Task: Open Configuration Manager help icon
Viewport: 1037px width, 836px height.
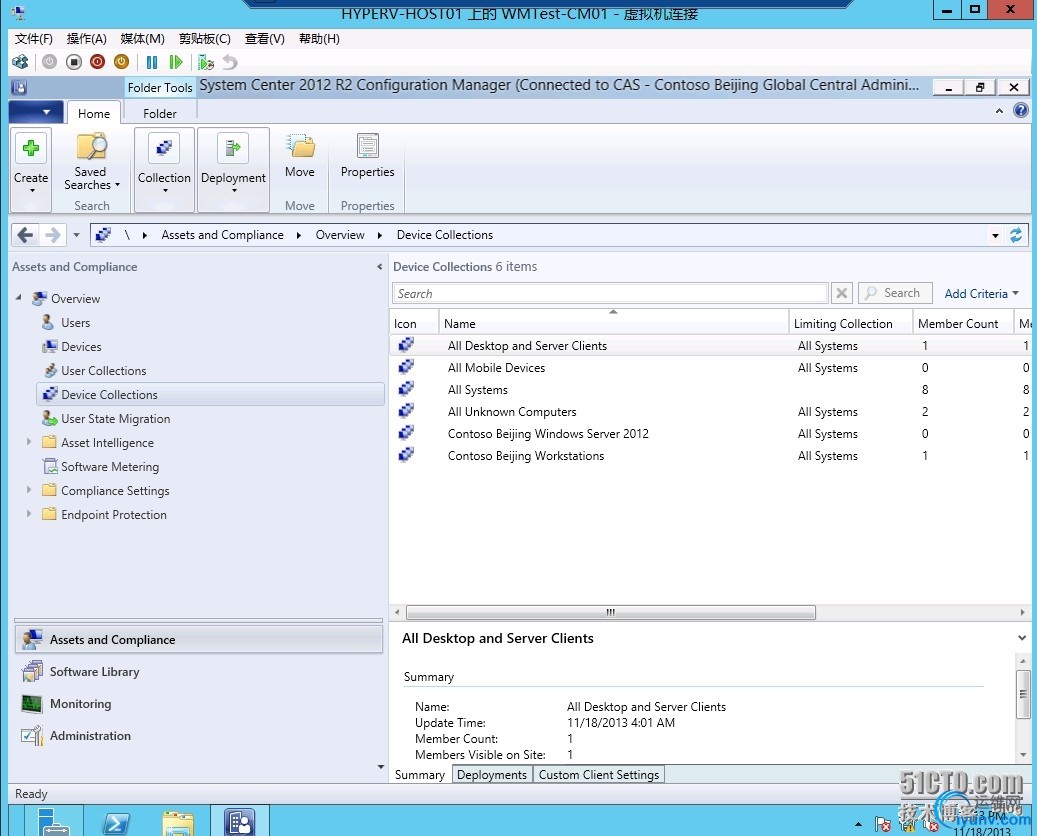Action: coord(1020,110)
